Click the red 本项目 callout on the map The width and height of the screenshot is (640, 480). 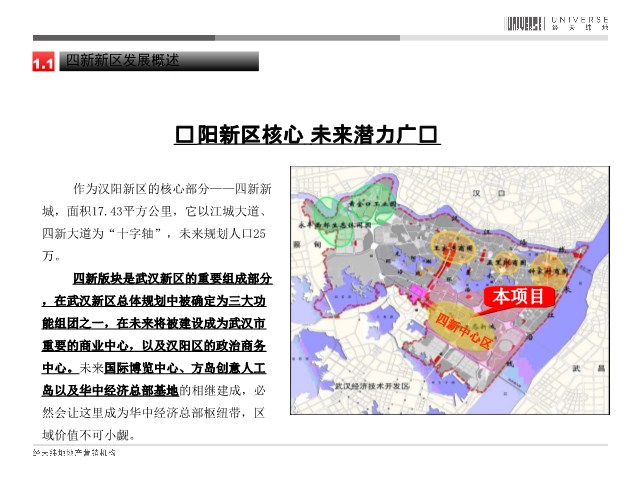point(518,296)
